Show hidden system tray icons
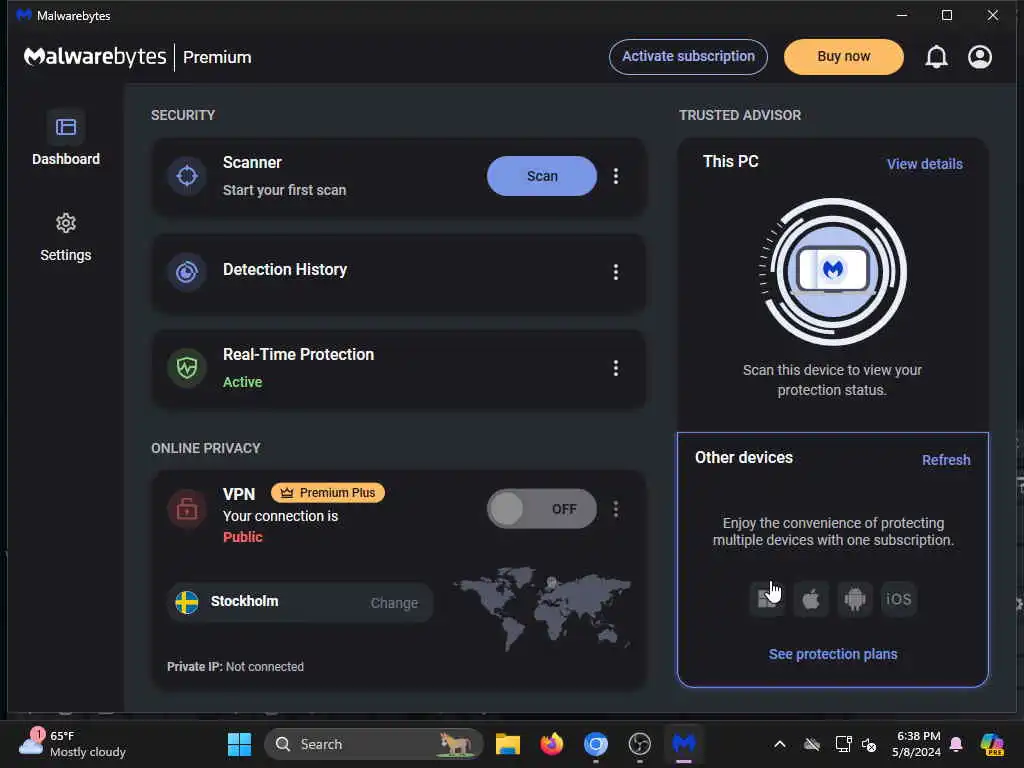Image resolution: width=1024 pixels, height=768 pixels. point(780,744)
